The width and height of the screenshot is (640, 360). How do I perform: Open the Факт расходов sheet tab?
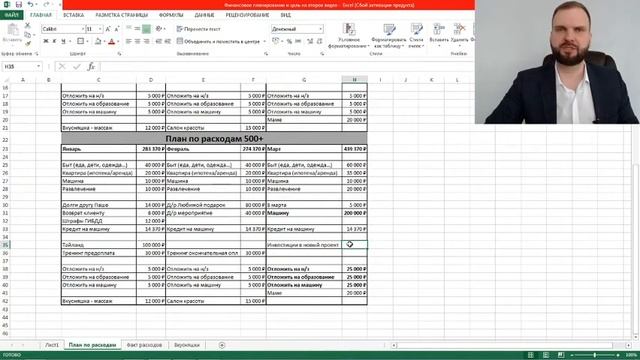click(144, 345)
